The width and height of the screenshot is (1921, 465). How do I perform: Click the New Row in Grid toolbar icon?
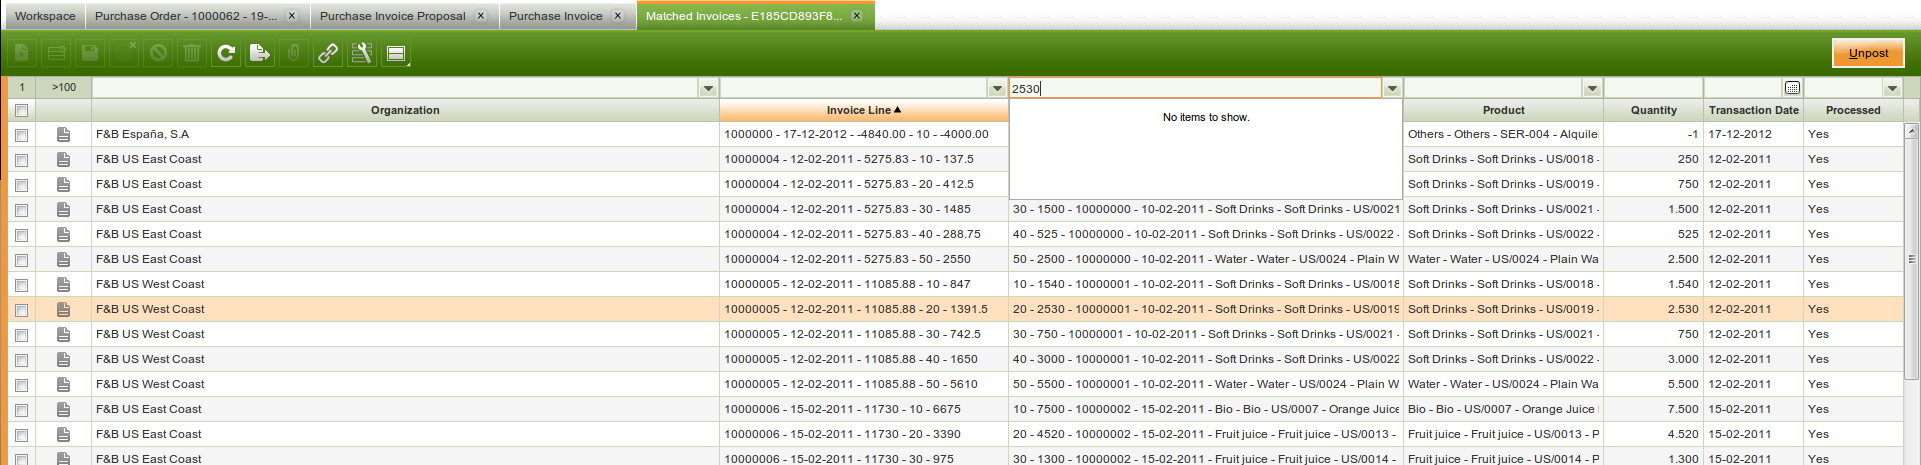point(56,53)
